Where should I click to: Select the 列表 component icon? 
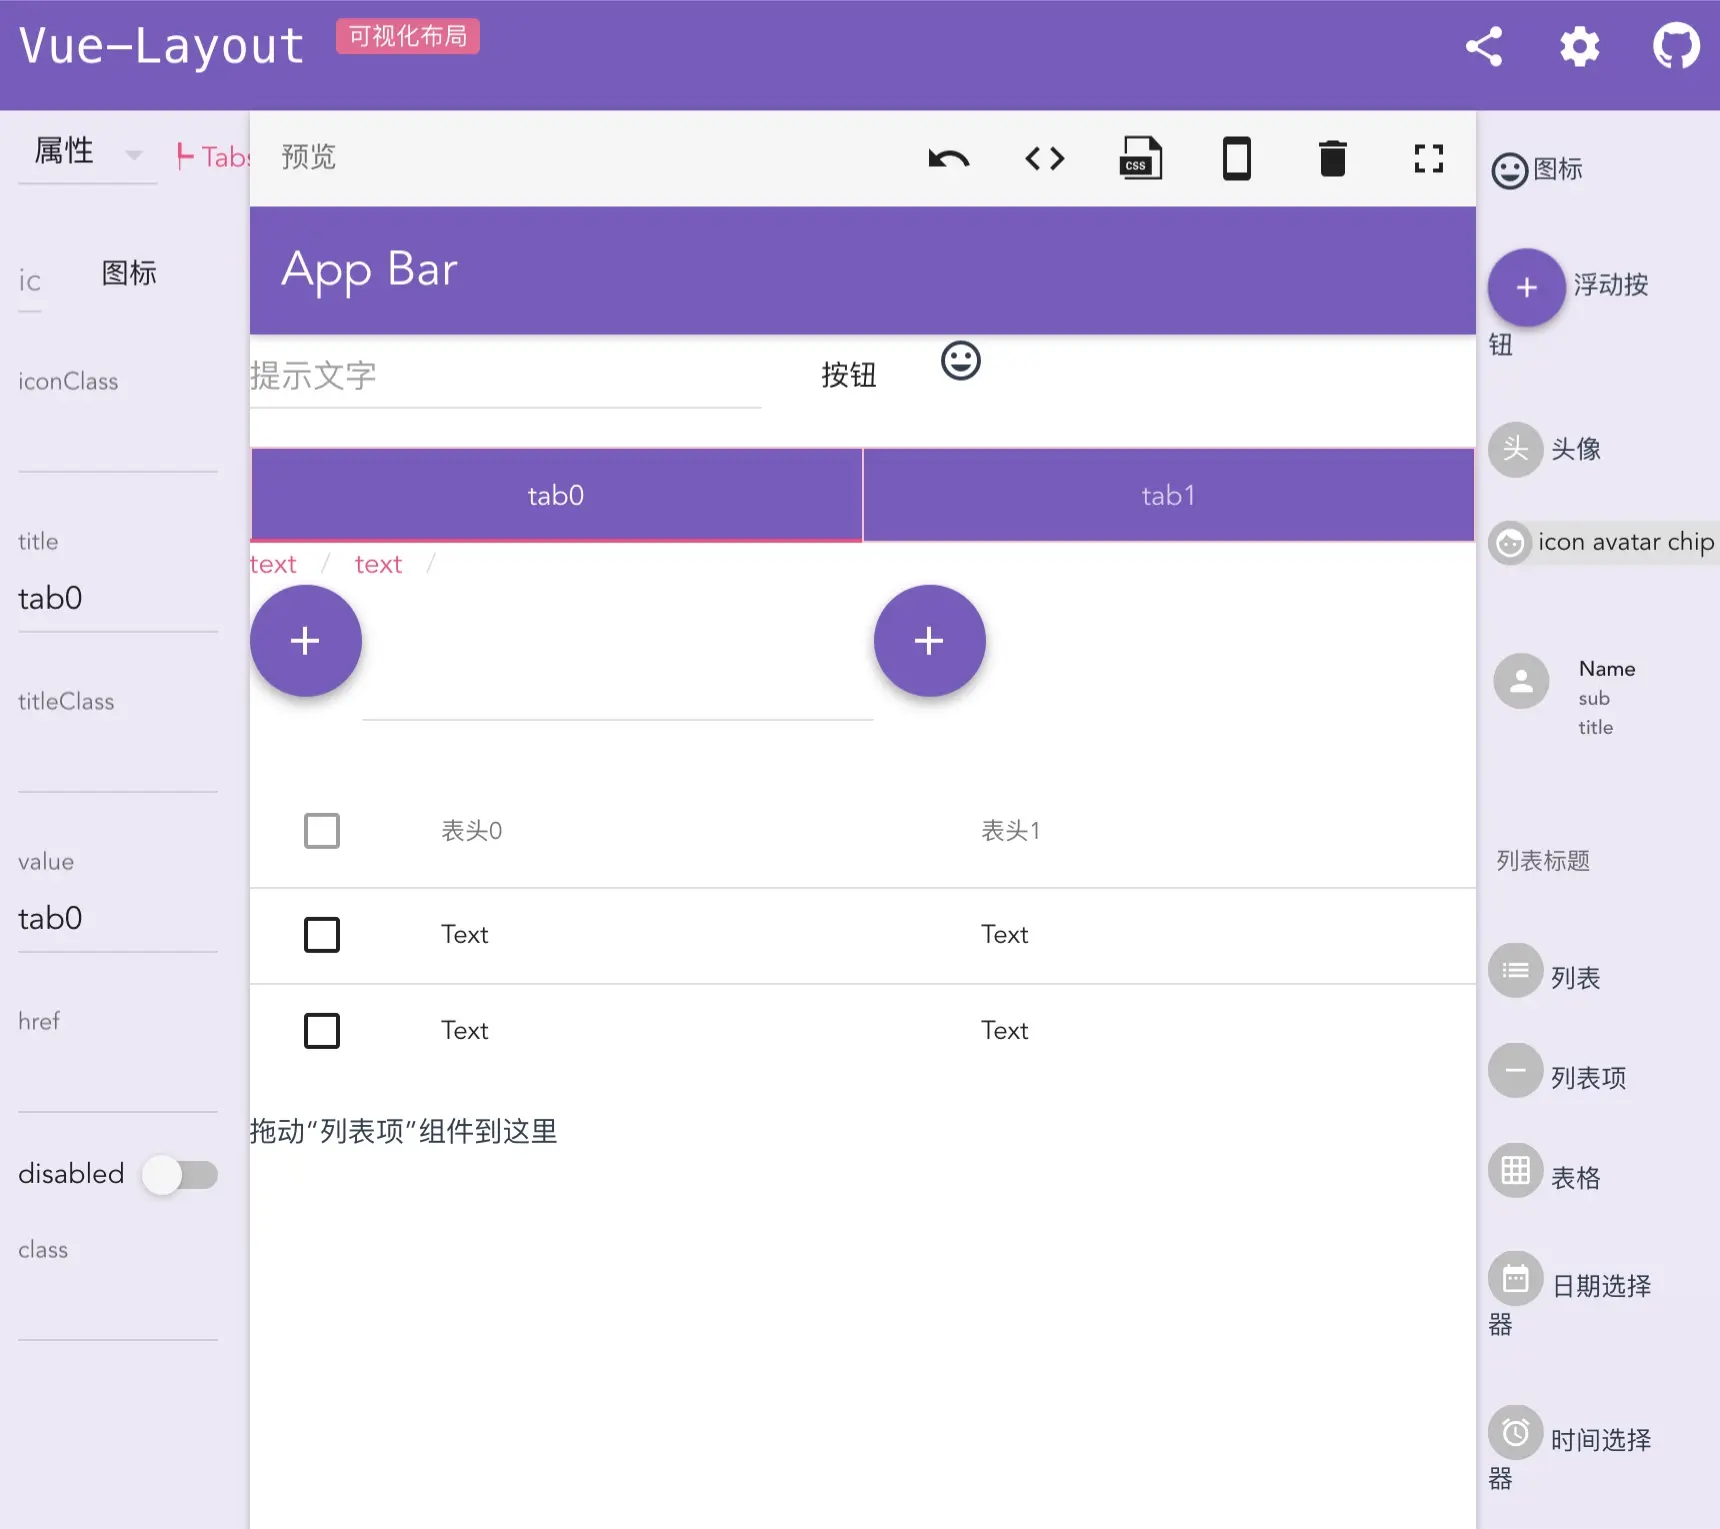click(x=1515, y=970)
